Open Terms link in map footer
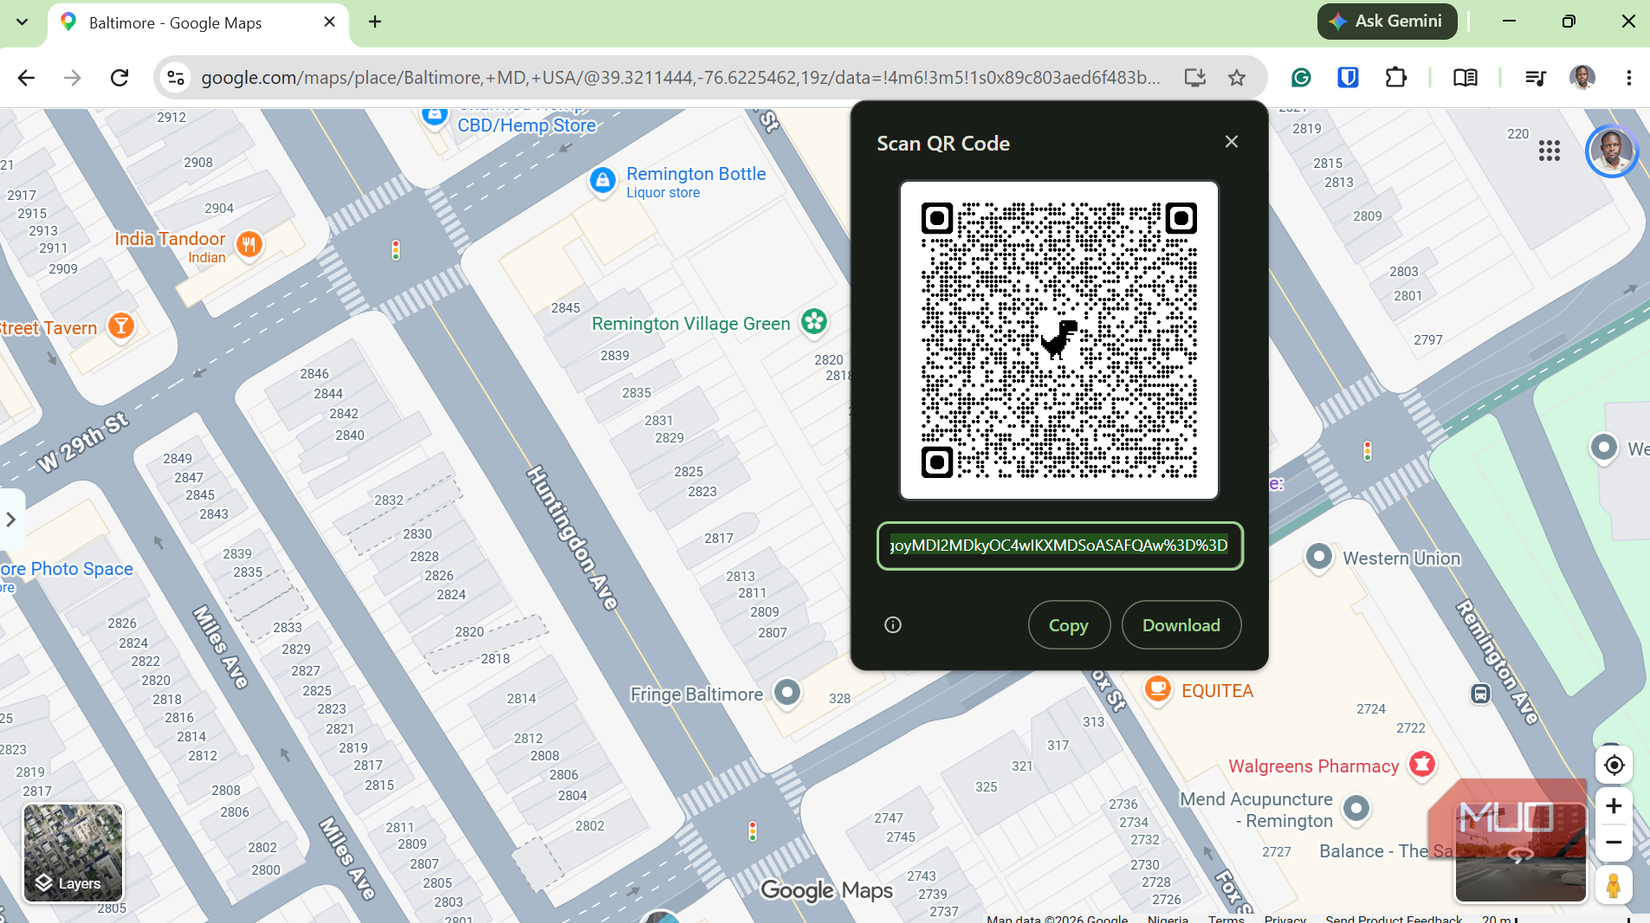 coord(1226,918)
